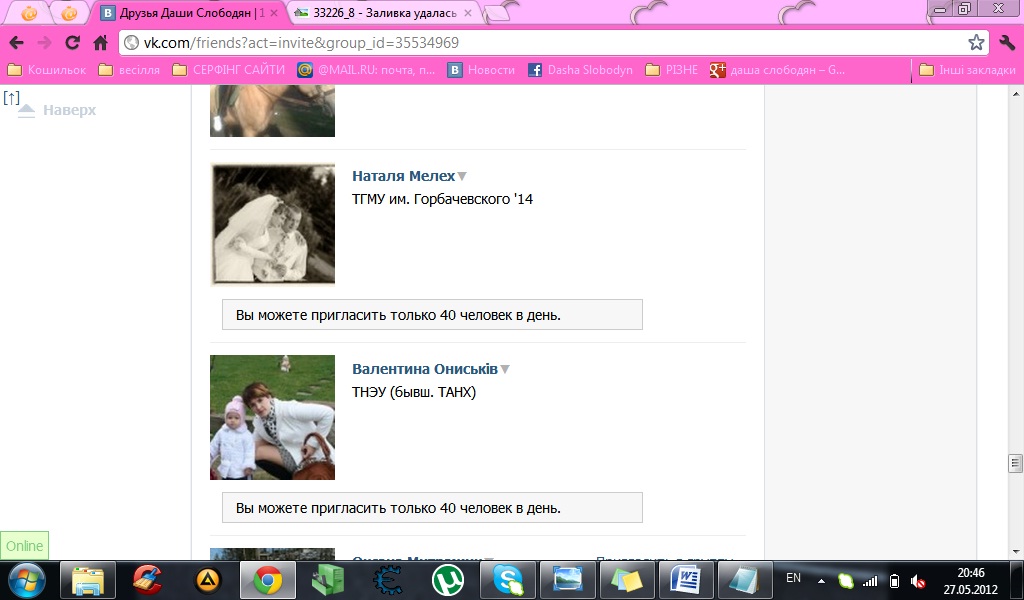This screenshot has width=1024, height=600.
Task: Click Наталя Мелех's wedding photo avatar
Action: [x=272, y=225]
